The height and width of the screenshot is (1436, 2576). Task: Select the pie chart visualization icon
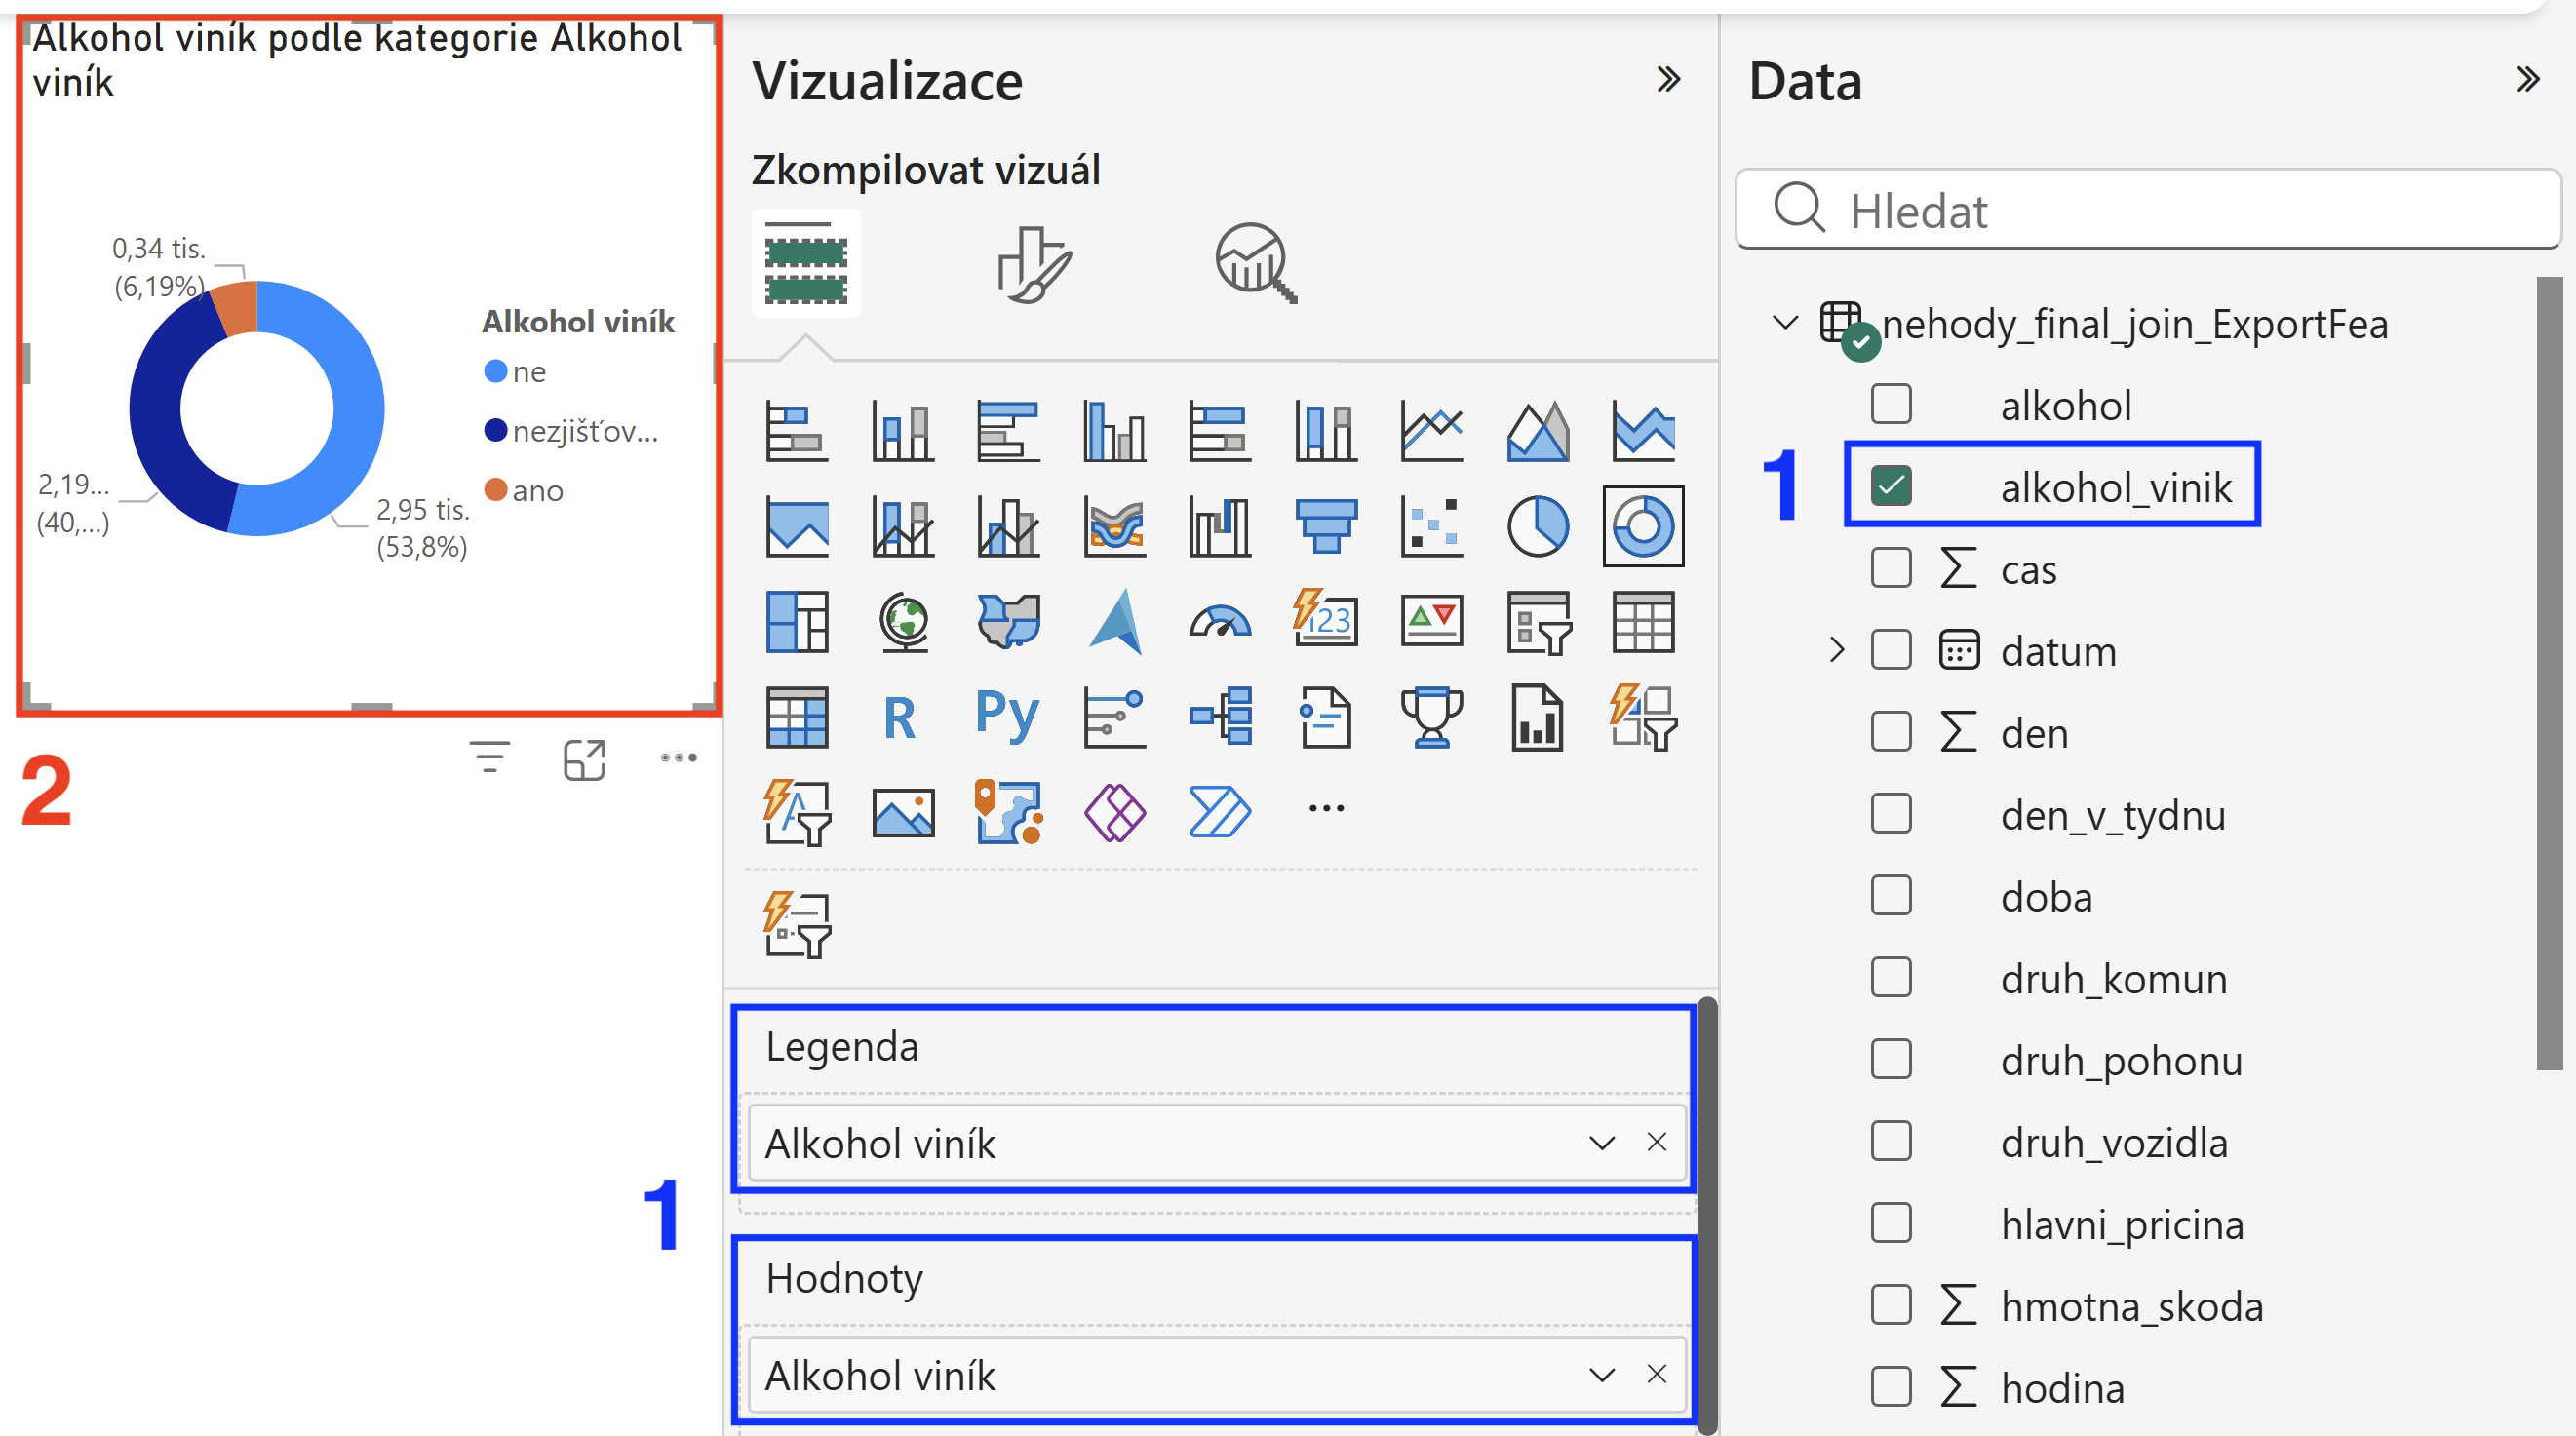[x=1537, y=526]
